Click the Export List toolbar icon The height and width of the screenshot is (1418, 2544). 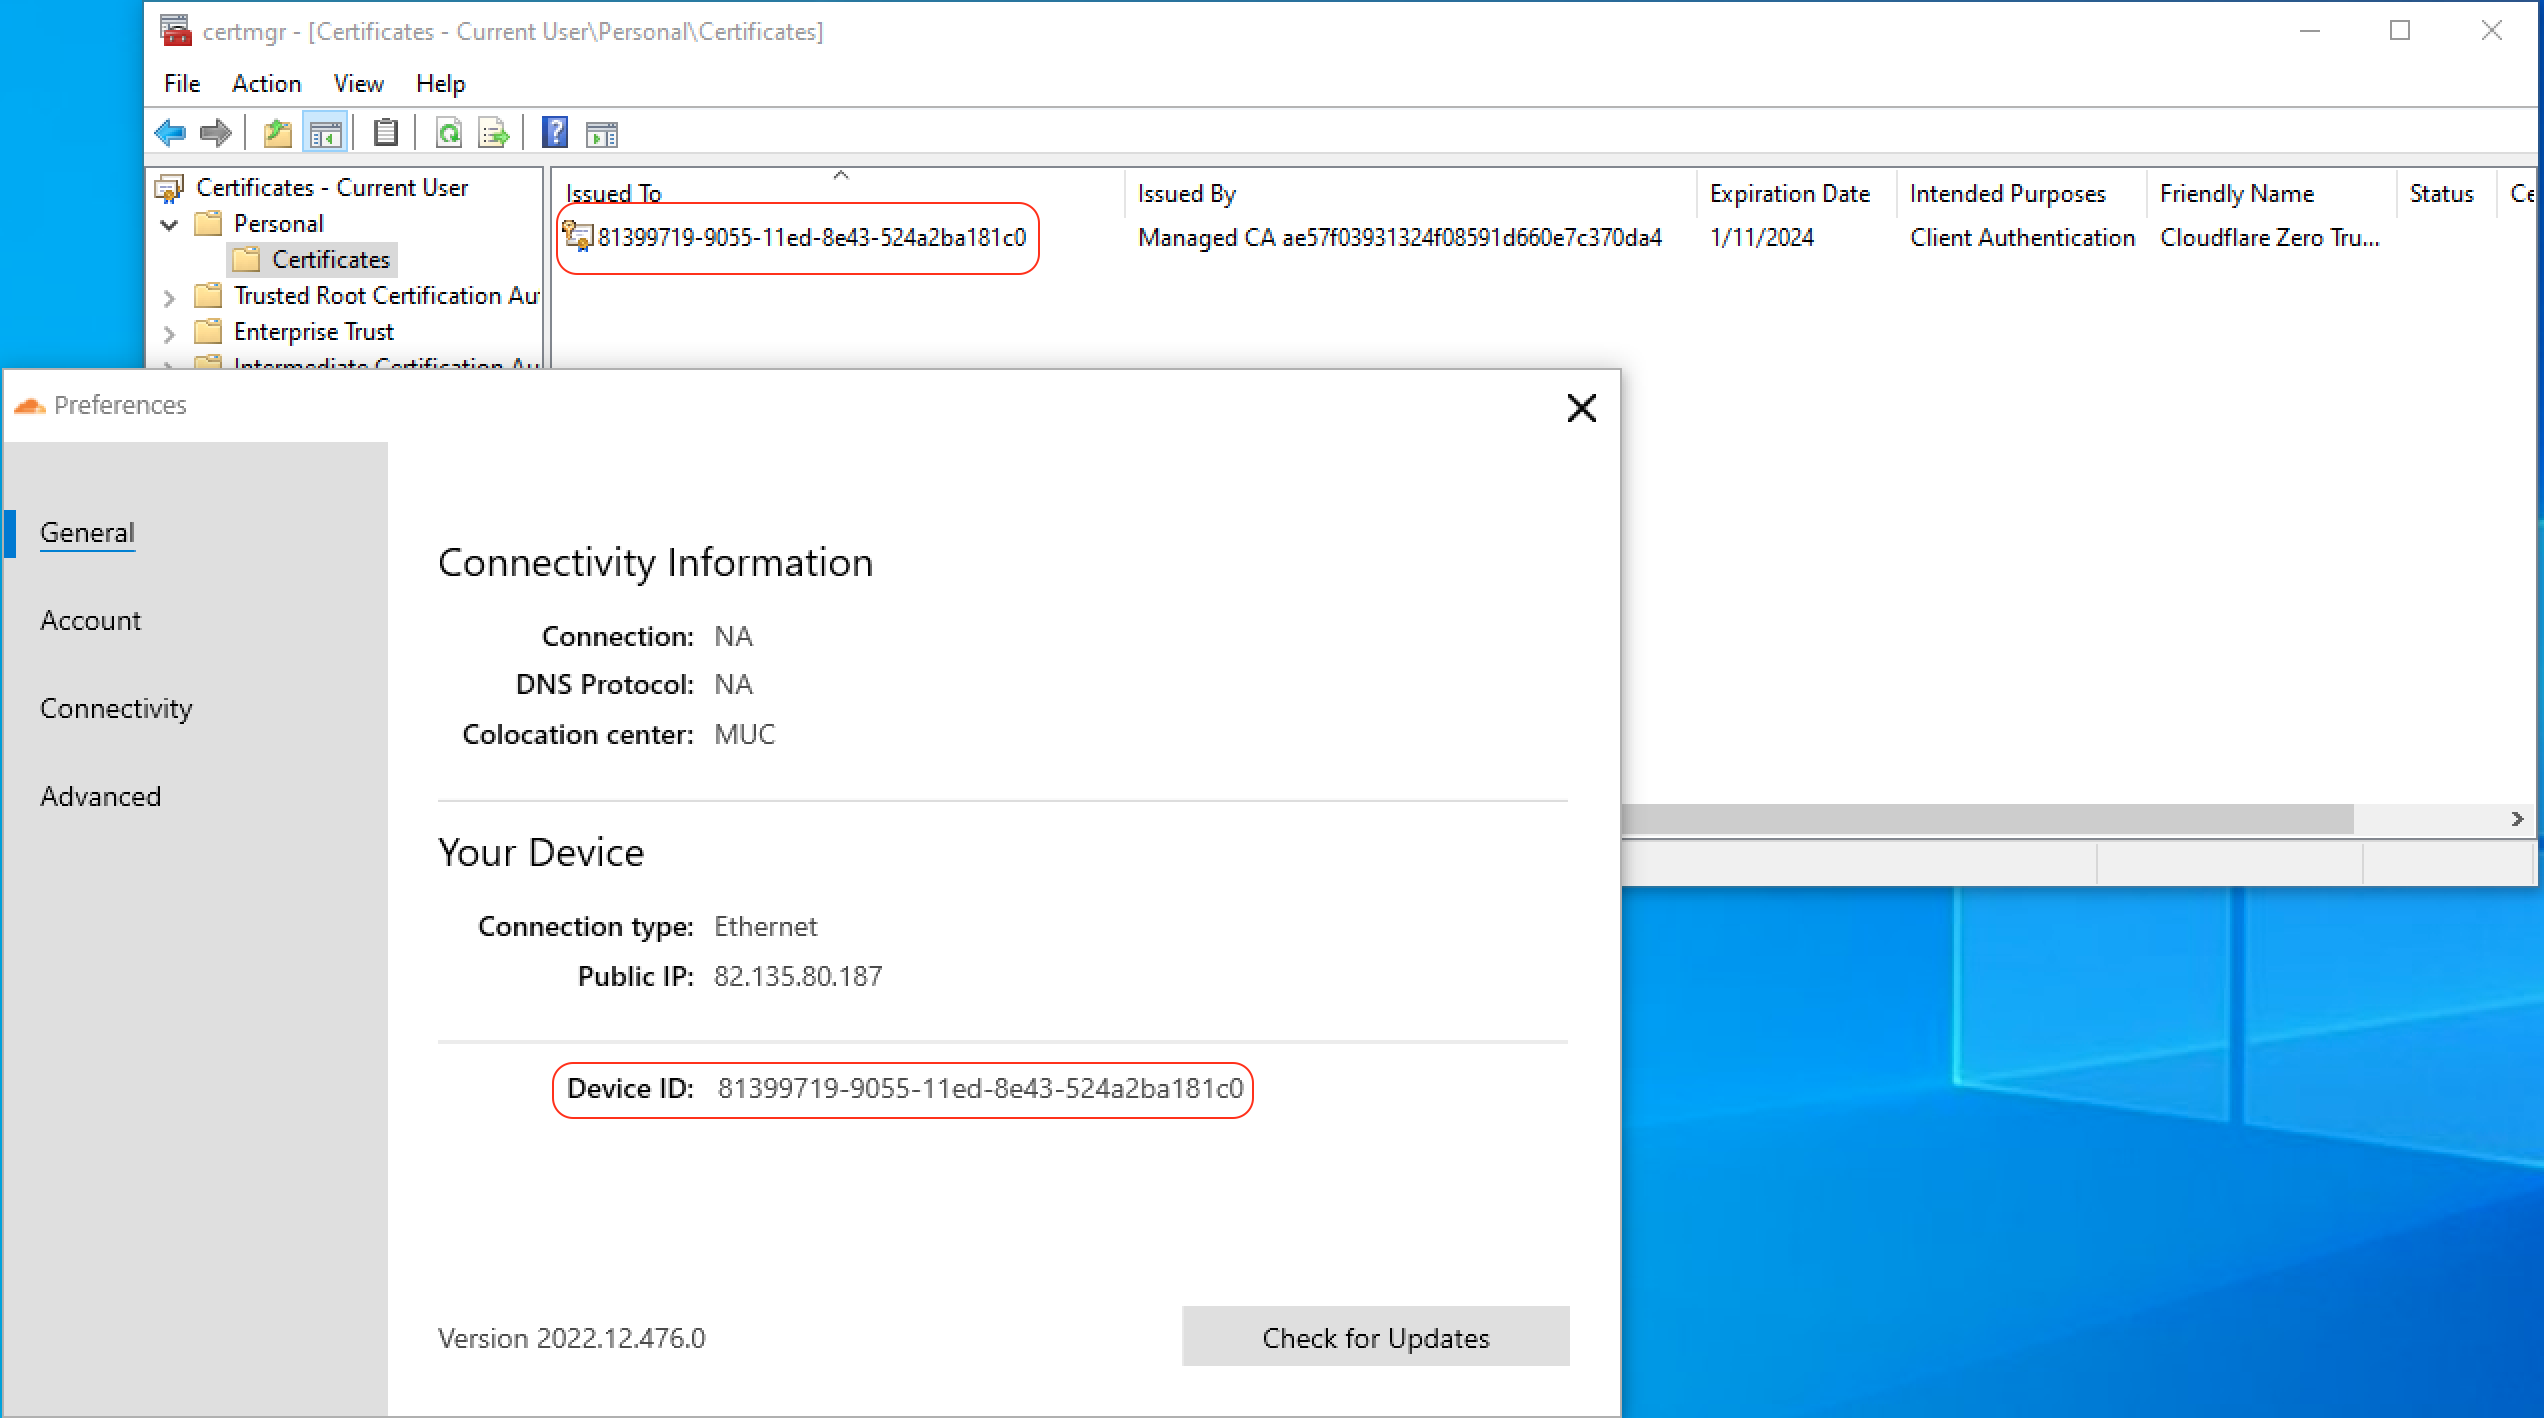492,132
